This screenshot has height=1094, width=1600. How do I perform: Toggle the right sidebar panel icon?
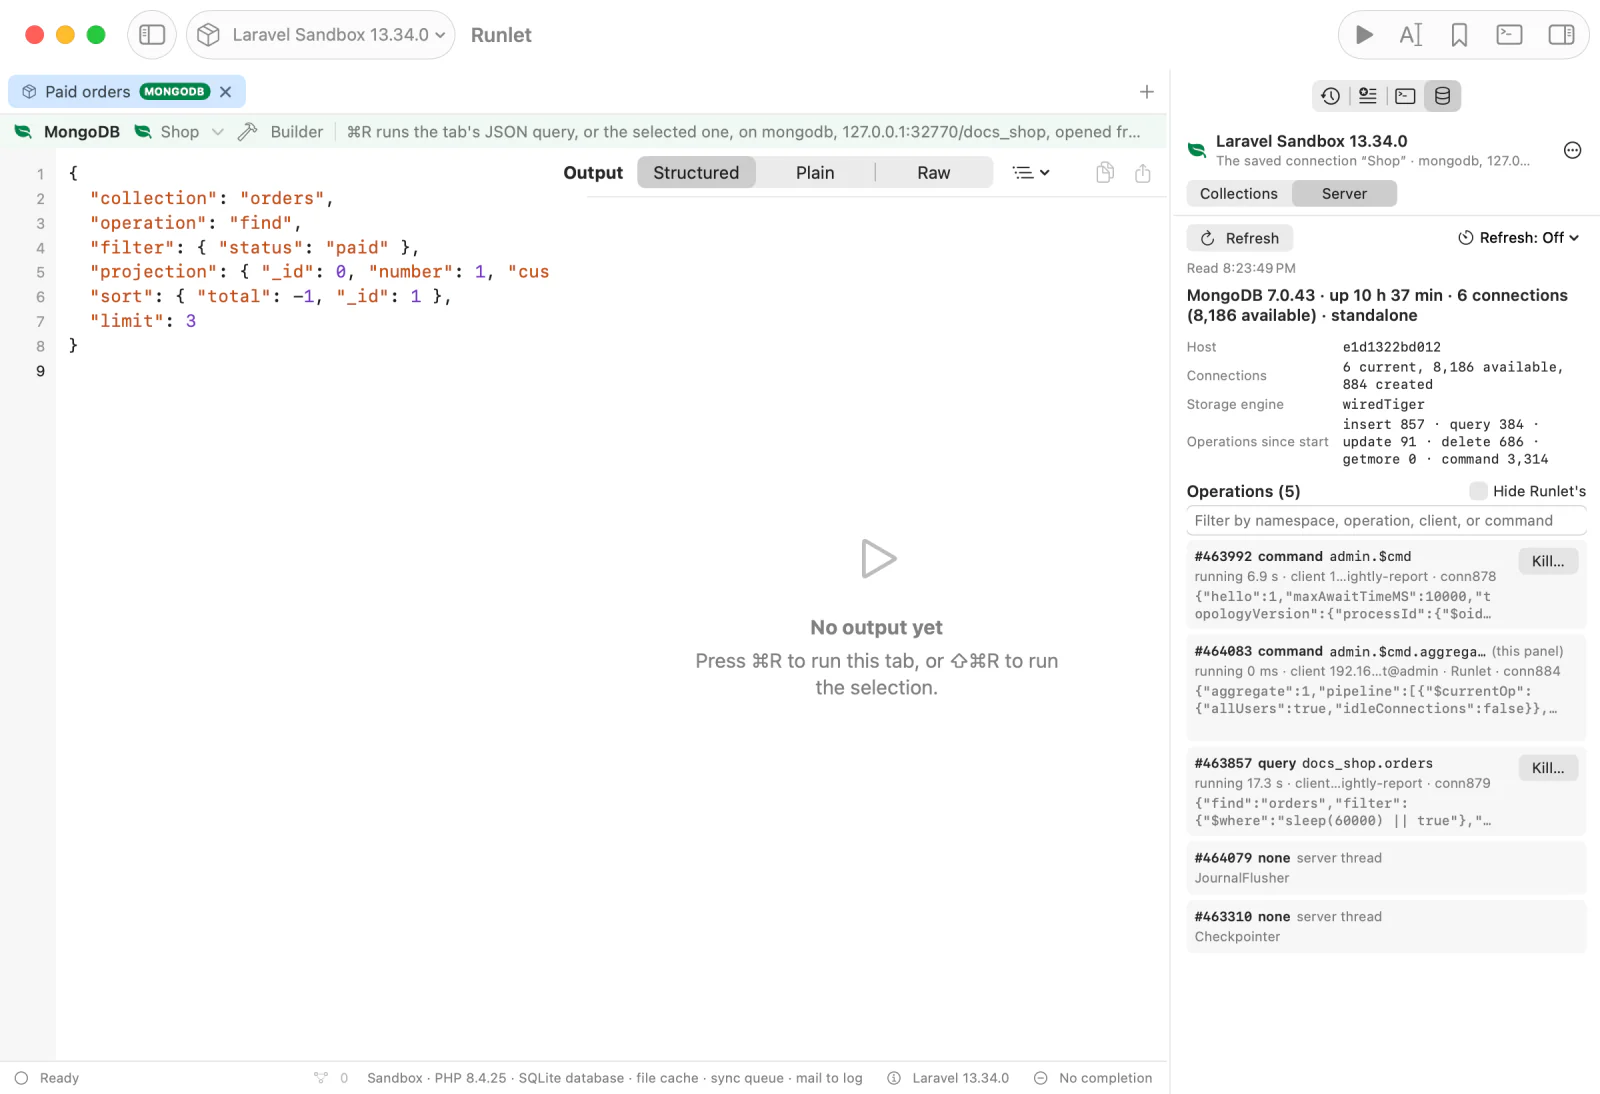pos(1561,35)
